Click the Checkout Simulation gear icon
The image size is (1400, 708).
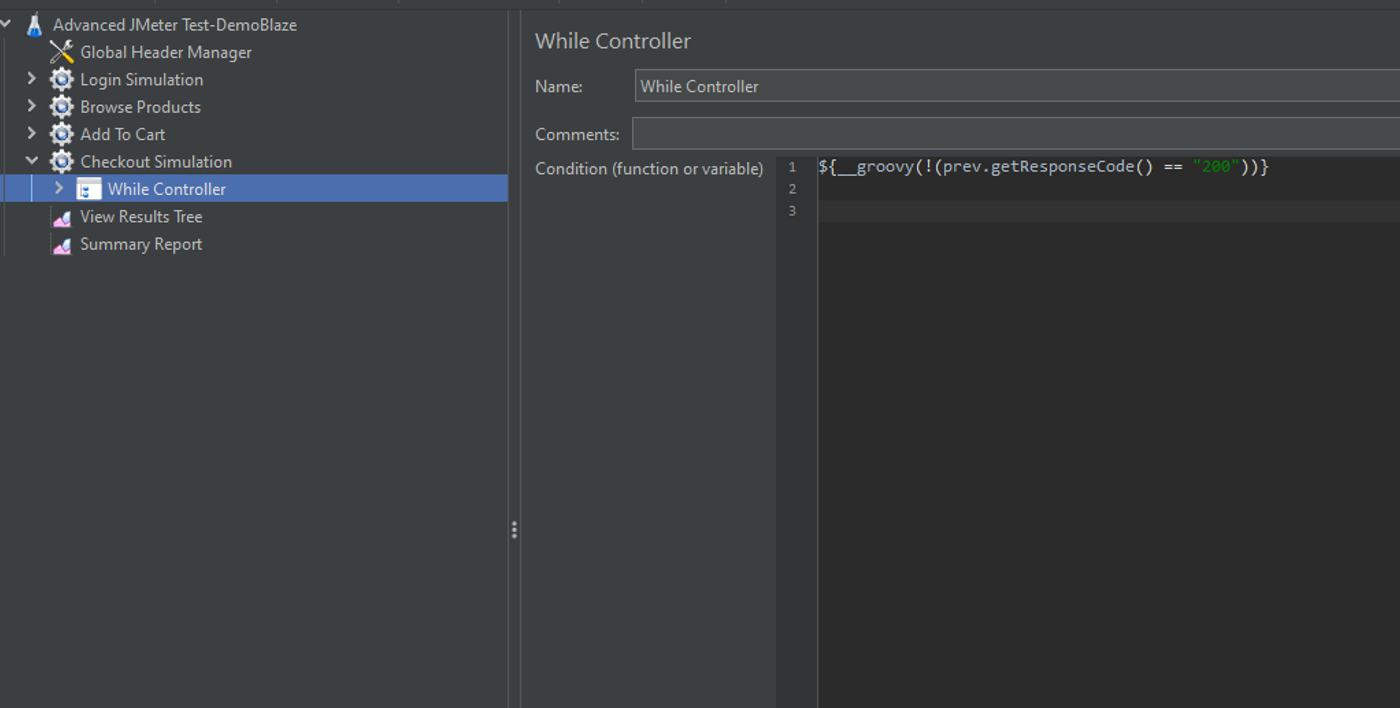click(x=62, y=161)
